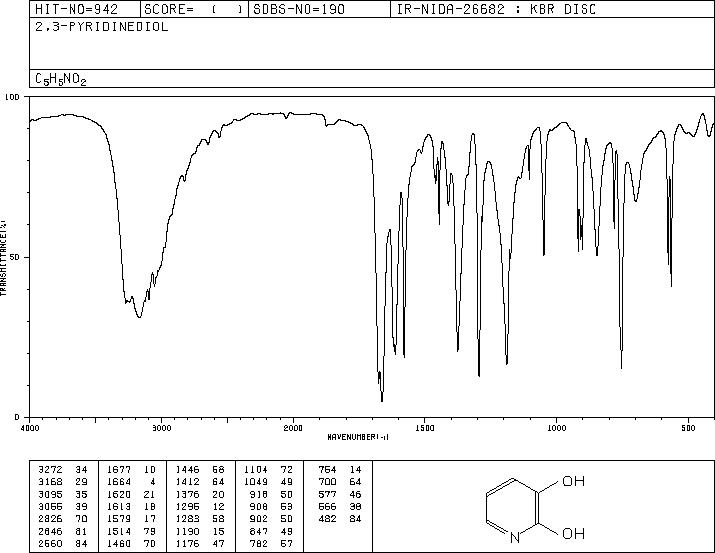Click the 1460 entry in the peak table

(x=119, y=543)
